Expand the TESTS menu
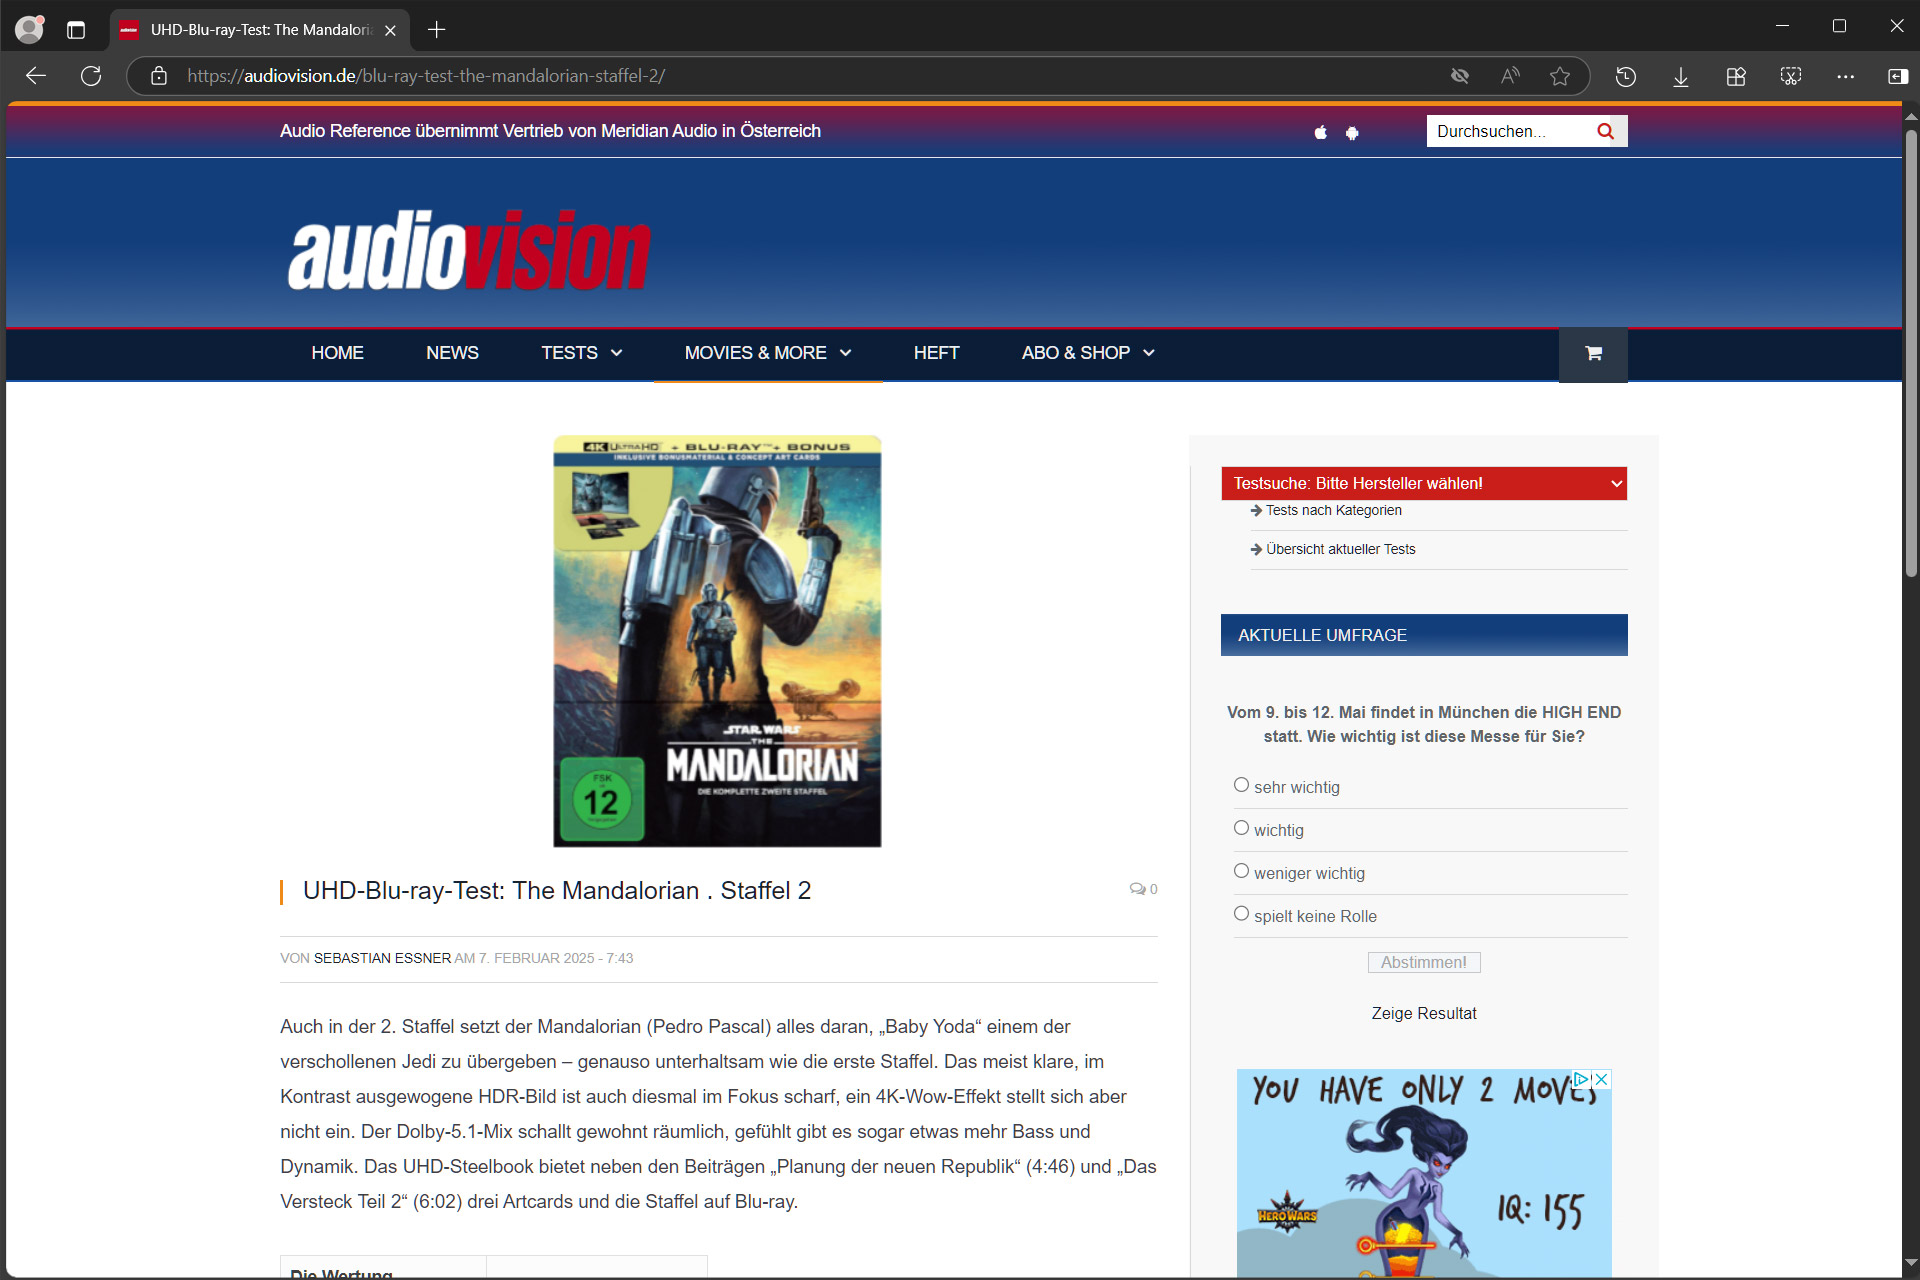Image resolution: width=1920 pixels, height=1280 pixels. tap(581, 353)
